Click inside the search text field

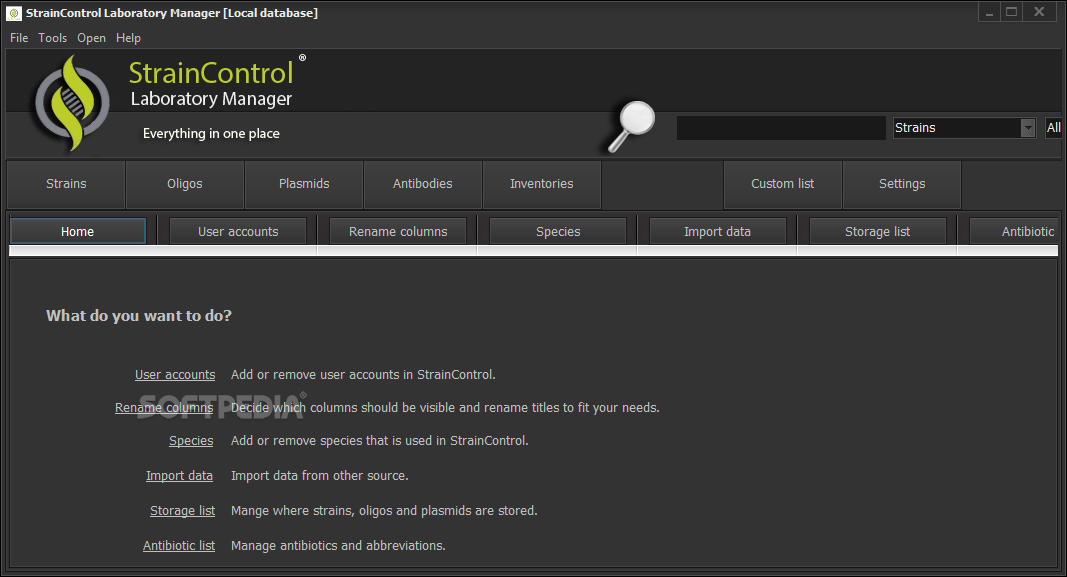[x=781, y=128]
